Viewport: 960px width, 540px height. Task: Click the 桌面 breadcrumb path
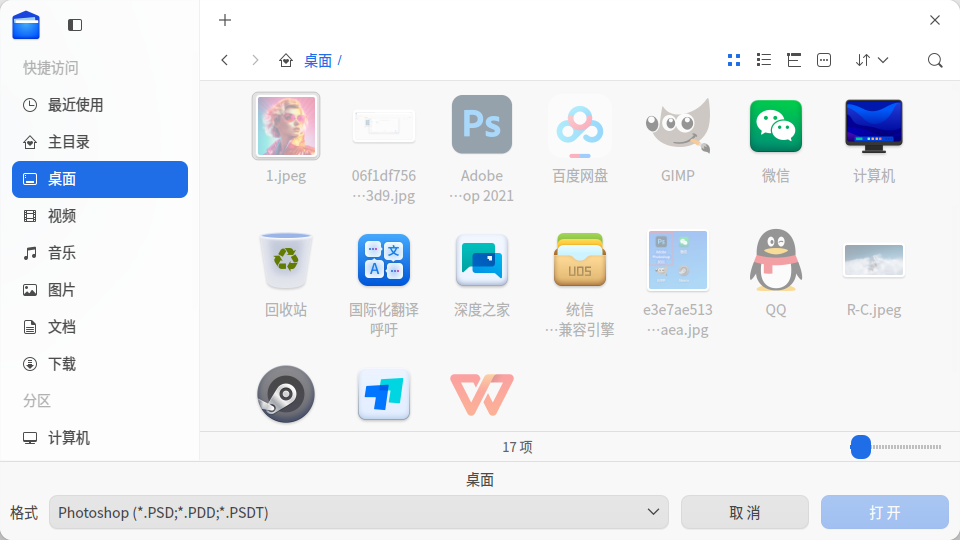[318, 61]
